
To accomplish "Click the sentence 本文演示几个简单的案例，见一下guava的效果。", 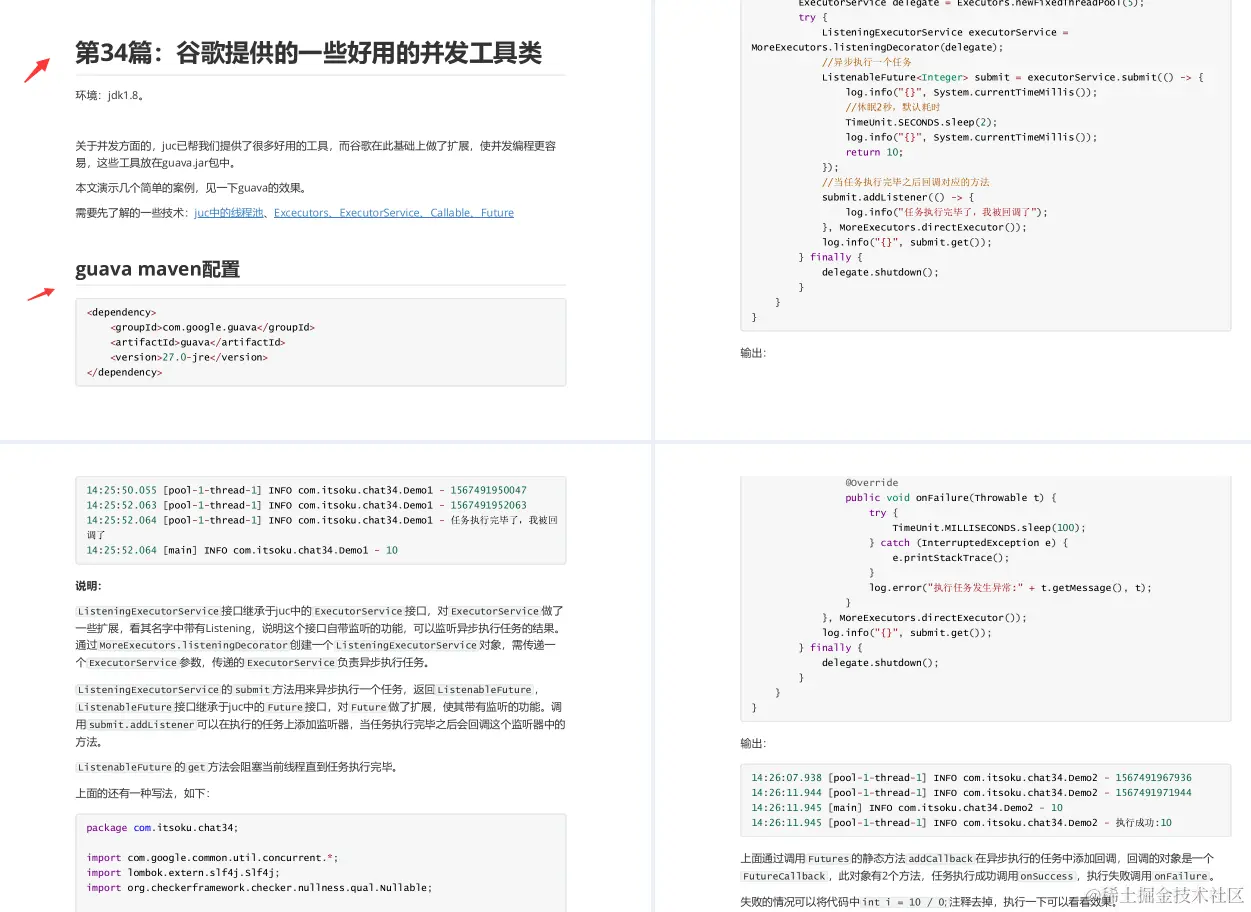I will click(x=191, y=188).
